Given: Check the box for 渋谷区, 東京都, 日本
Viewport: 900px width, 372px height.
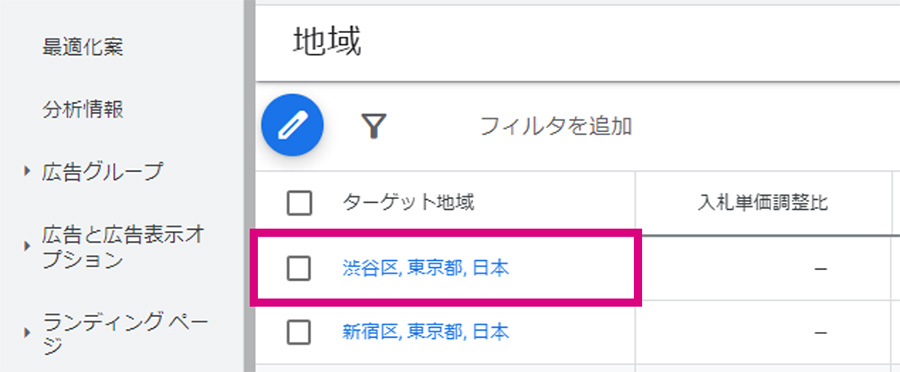Looking at the screenshot, I should tap(298, 268).
